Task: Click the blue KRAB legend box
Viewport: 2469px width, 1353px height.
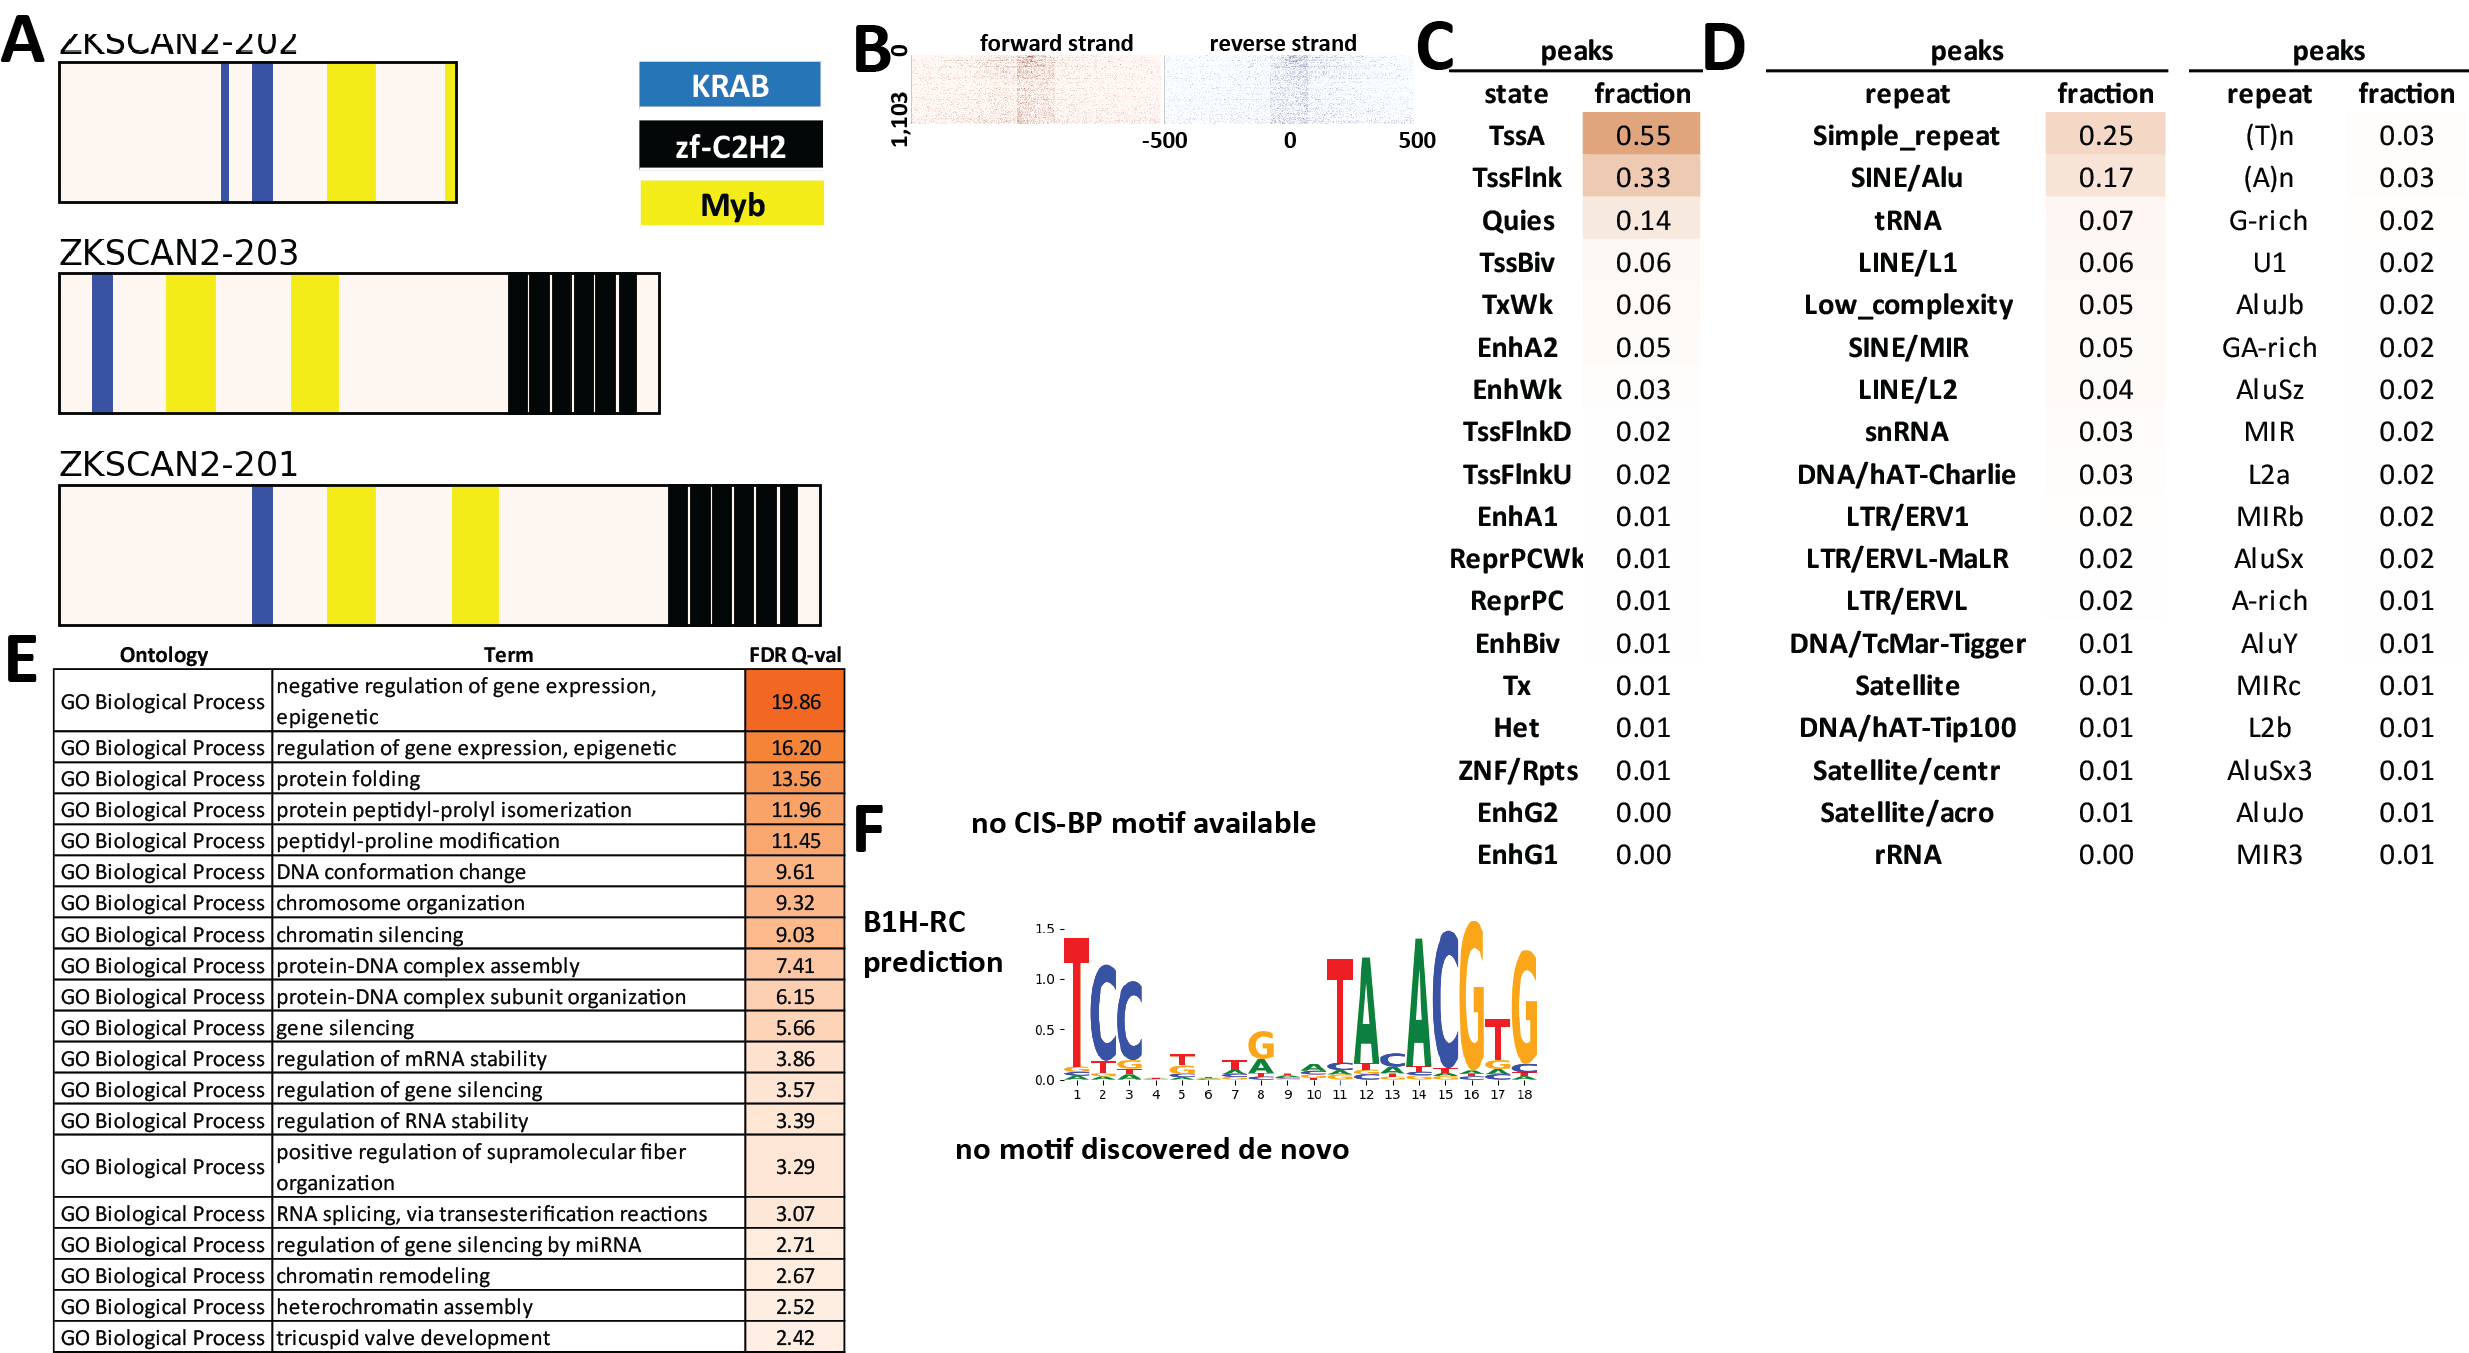Action: click(x=730, y=86)
